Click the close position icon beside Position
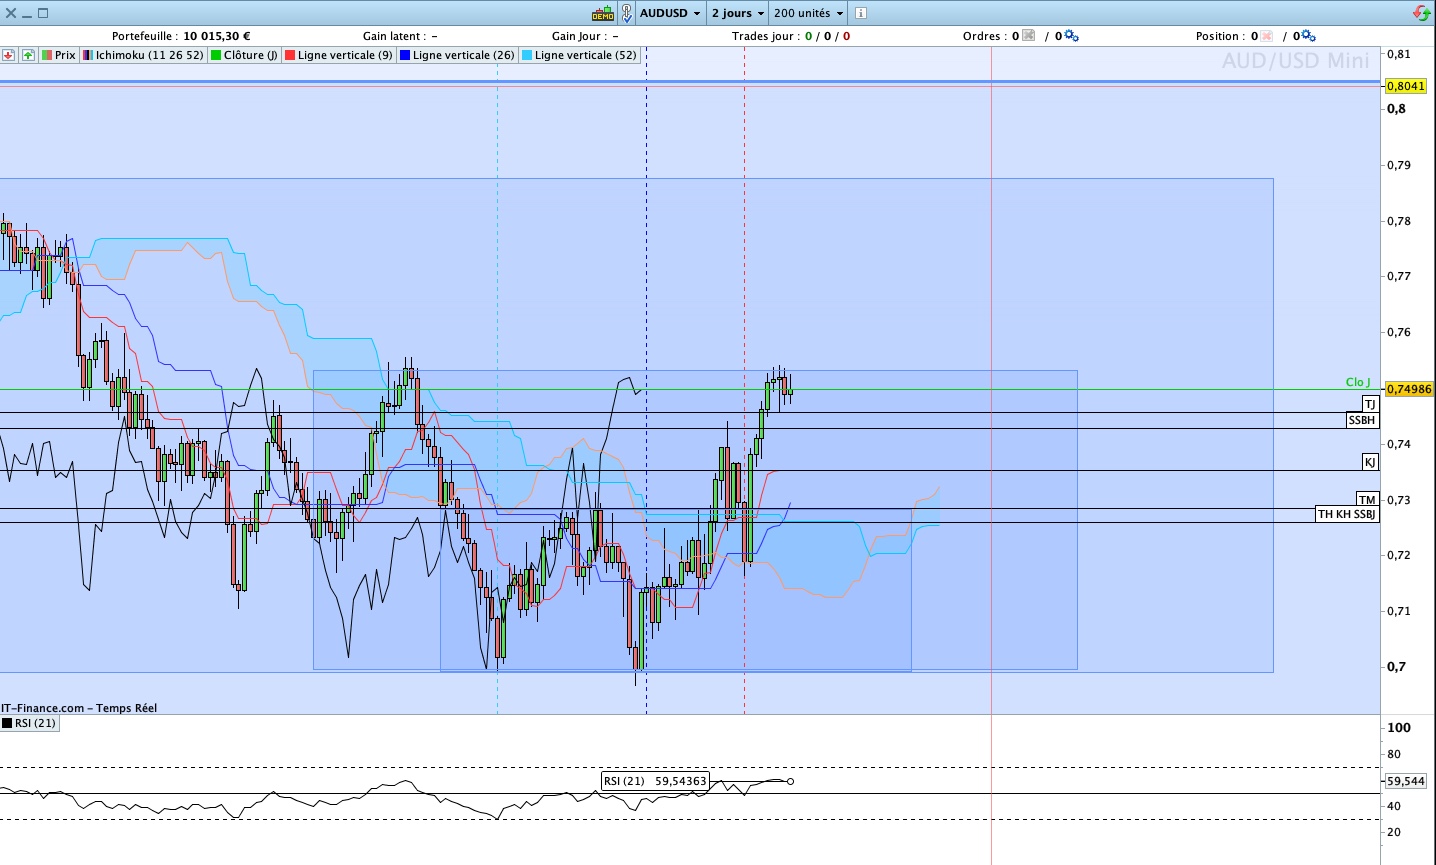Screen dimensions: 1436x865 (1267, 36)
